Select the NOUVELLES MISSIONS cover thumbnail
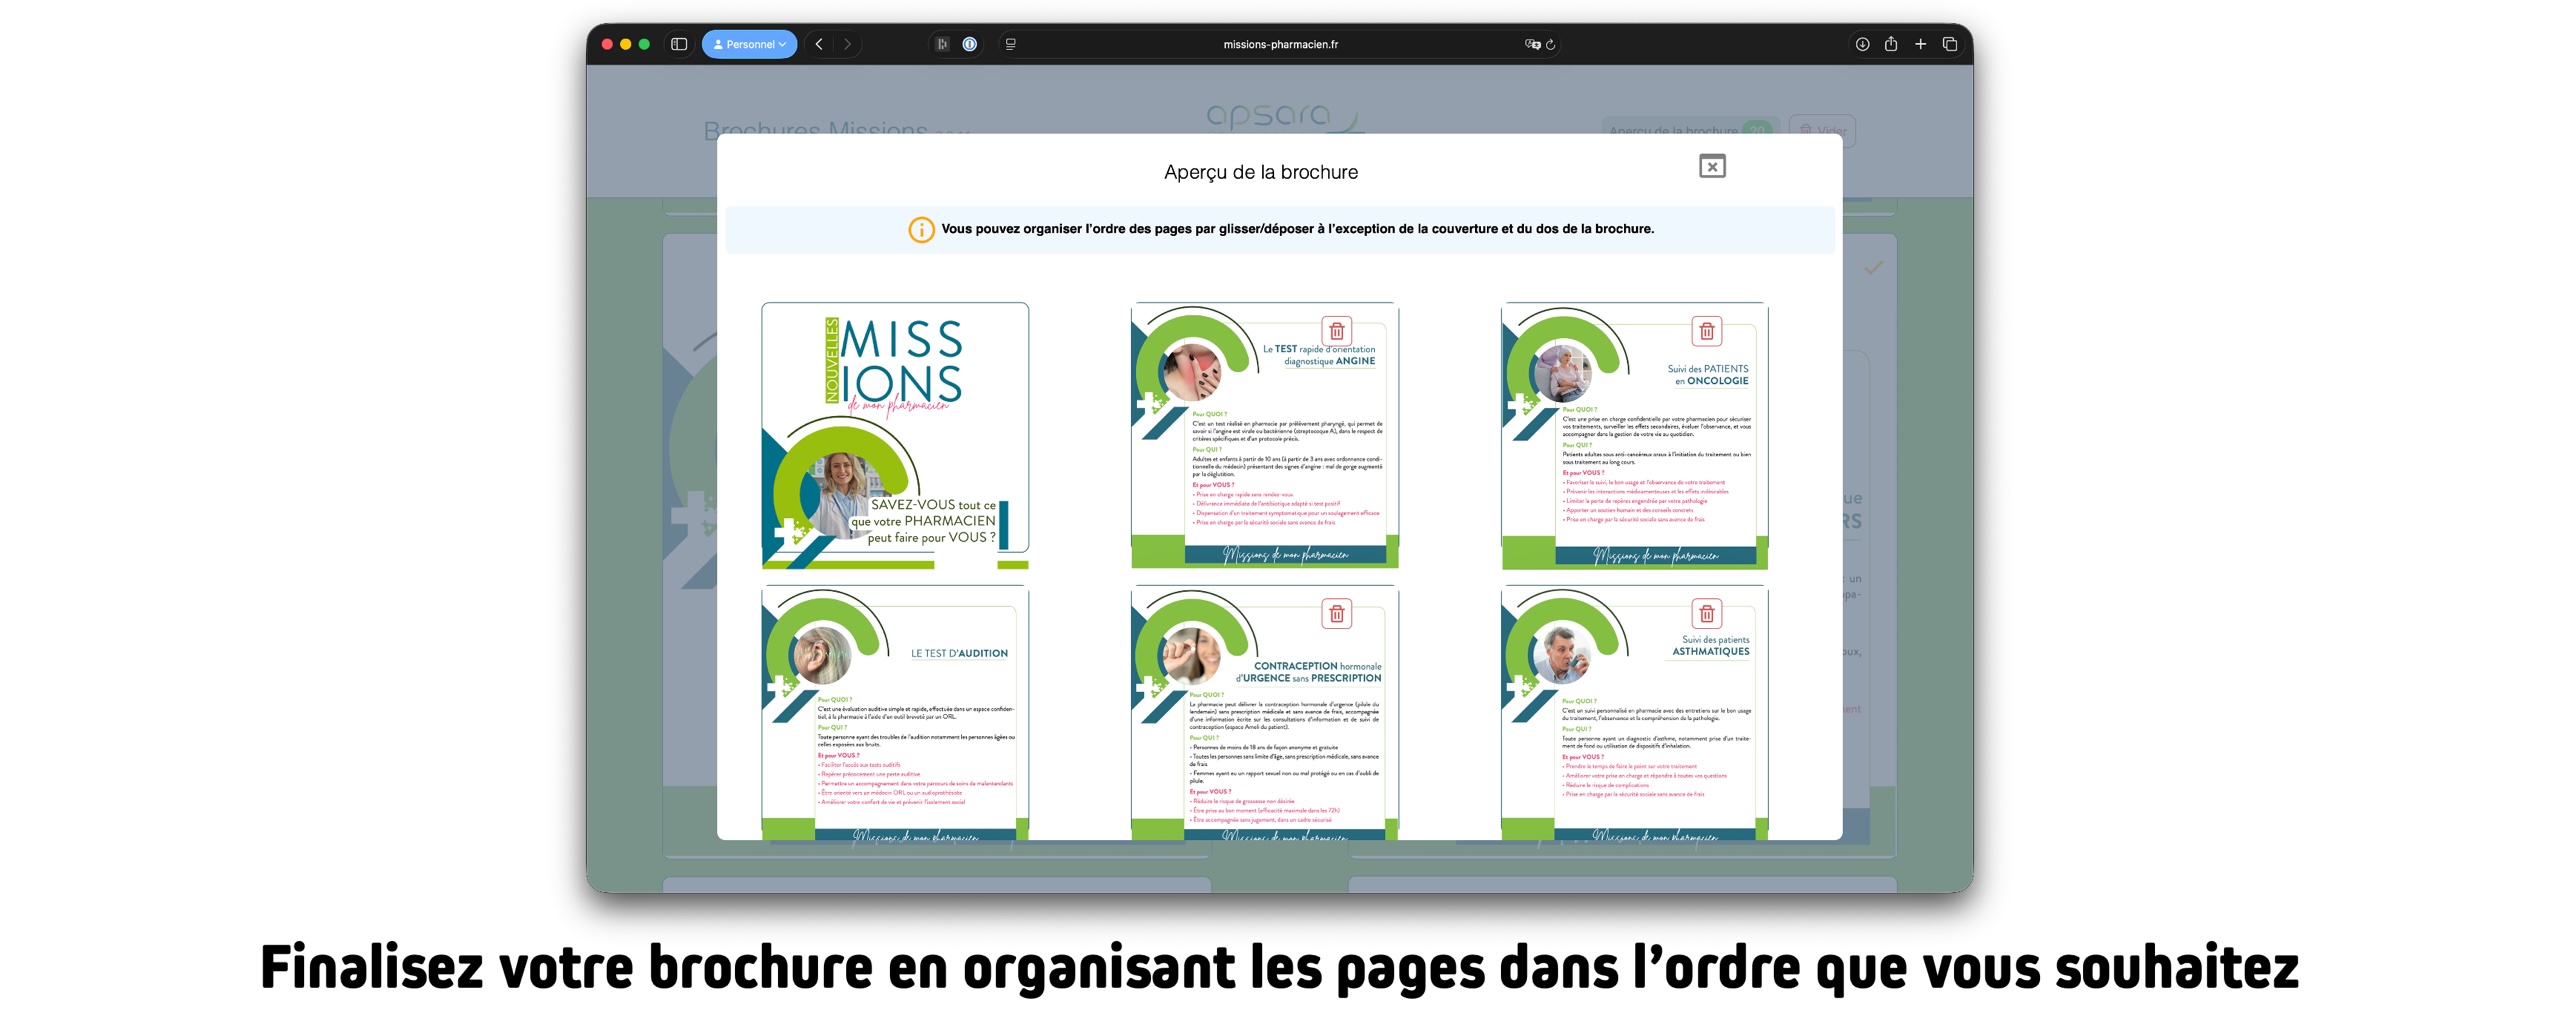Viewport: 2560px width, 1019px height. coord(895,435)
